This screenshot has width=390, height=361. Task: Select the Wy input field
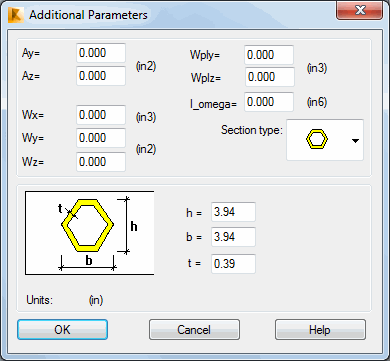[x=101, y=138]
